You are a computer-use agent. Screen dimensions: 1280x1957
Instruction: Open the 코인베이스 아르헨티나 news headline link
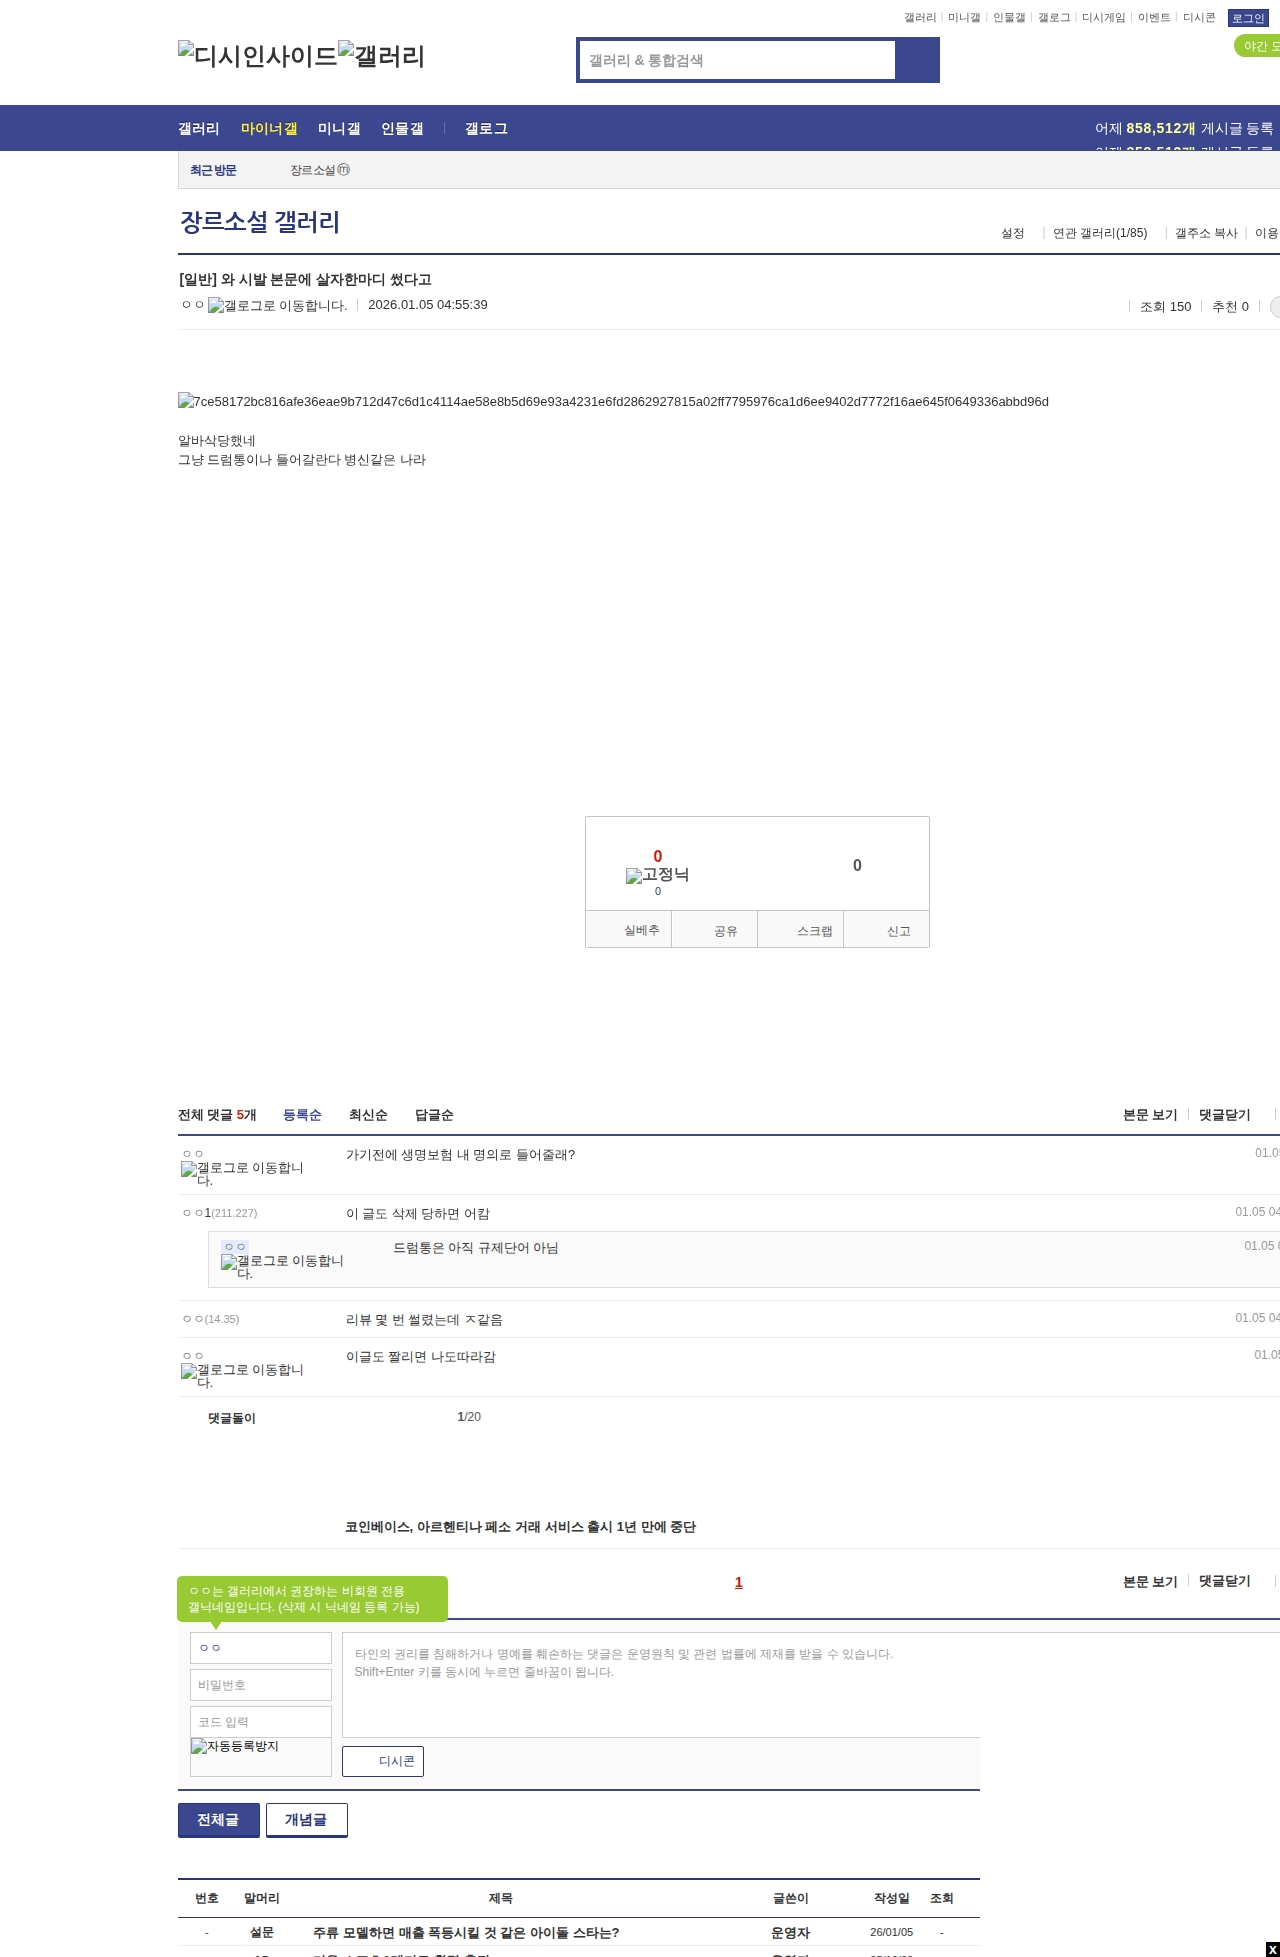[x=520, y=1527]
